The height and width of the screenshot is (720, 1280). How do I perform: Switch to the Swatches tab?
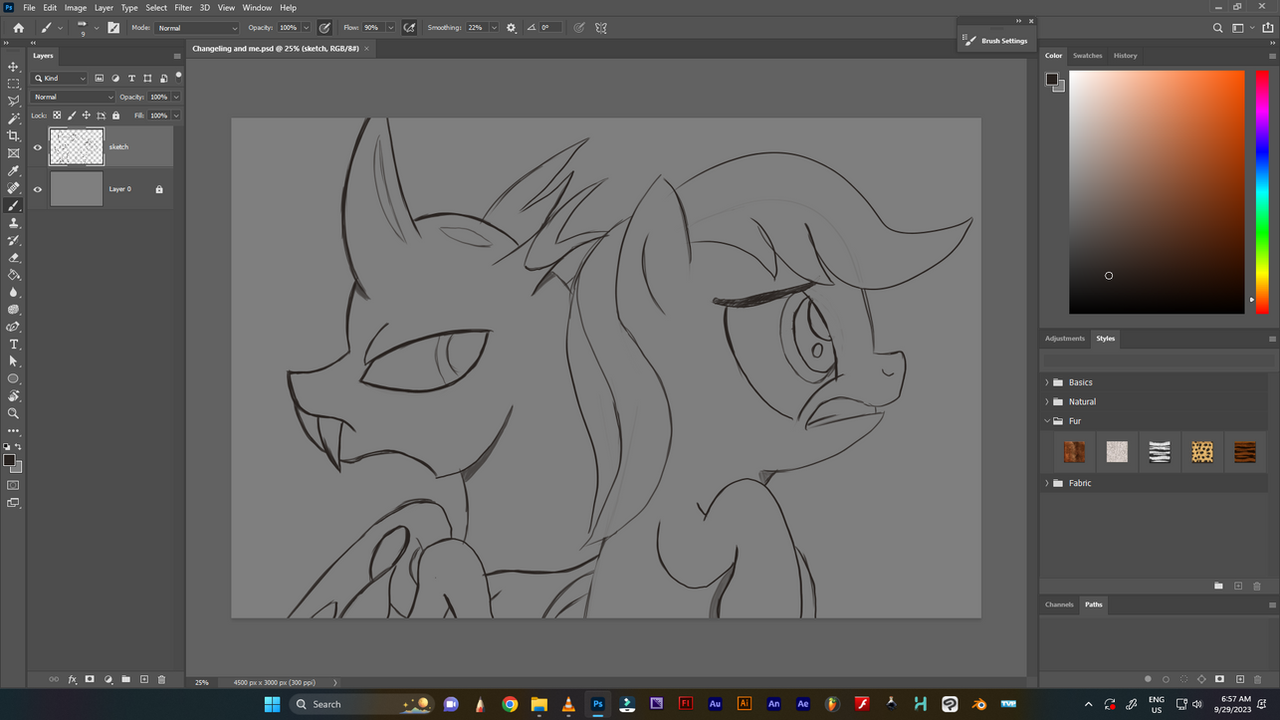click(x=1087, y=56)
